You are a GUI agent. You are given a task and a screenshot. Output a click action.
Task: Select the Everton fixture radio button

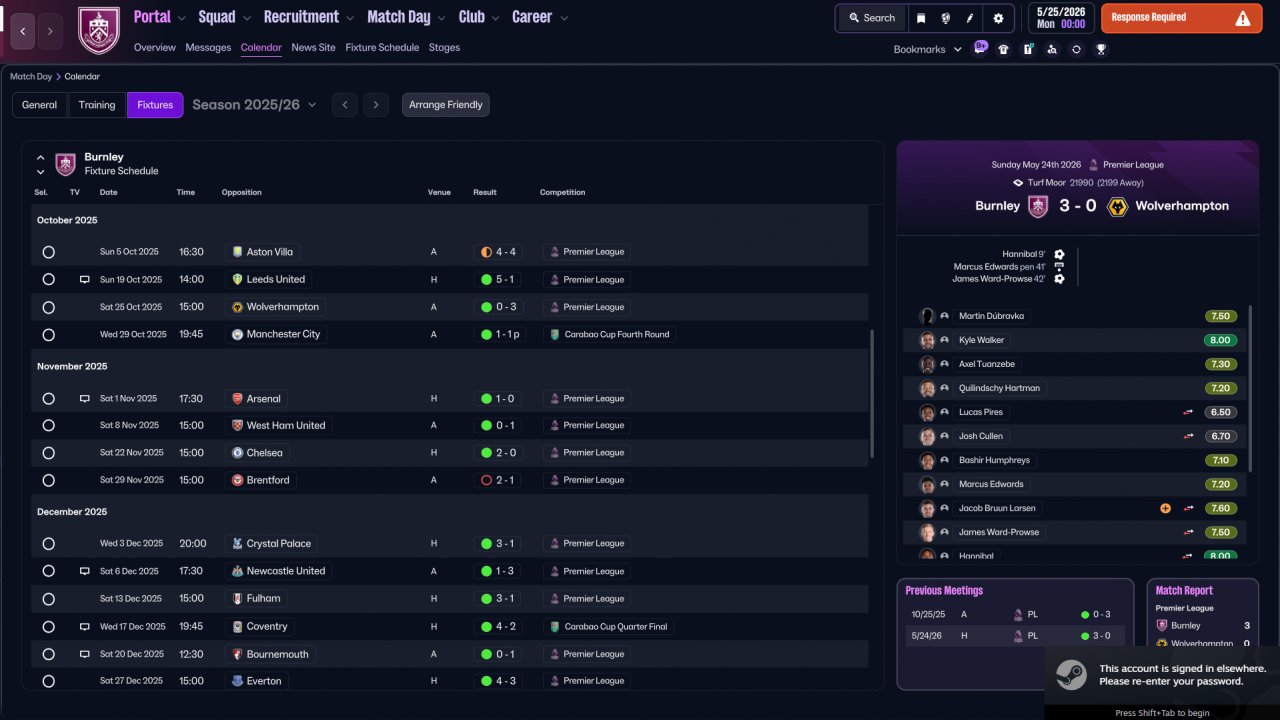(x=48, y=682)
